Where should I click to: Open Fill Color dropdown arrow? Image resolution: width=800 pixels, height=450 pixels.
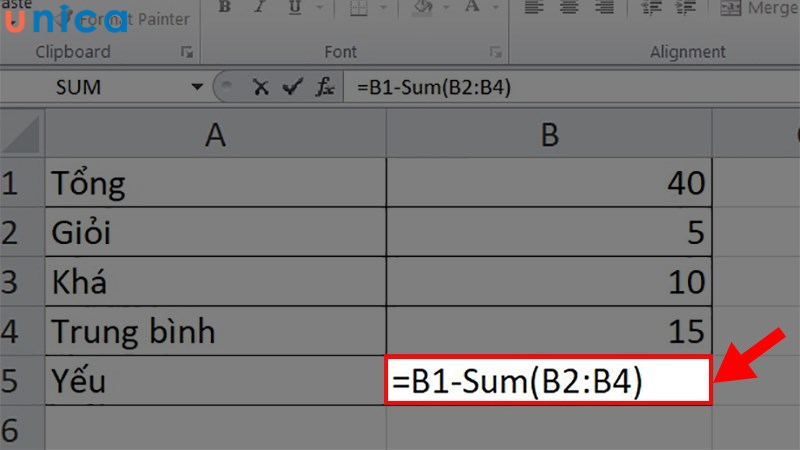[x=446, y=7]
